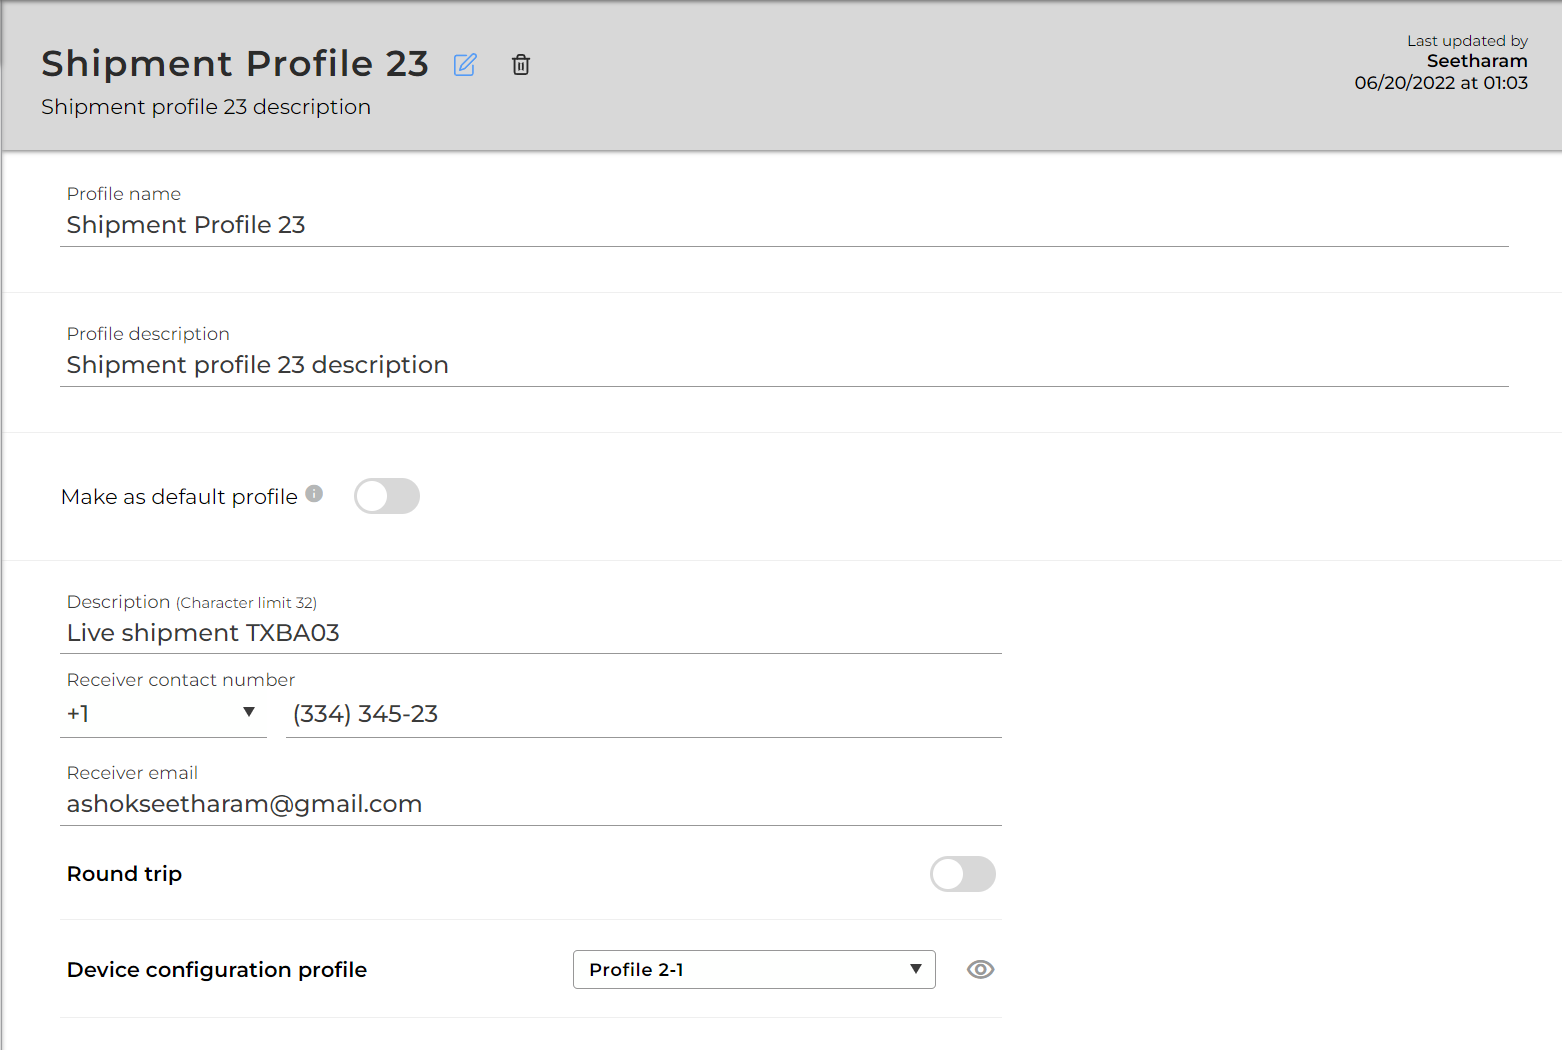Click the header subtitle Shipment profile 23 description
This screenshot has width=1562, height=1050.
tap(206, 107)
